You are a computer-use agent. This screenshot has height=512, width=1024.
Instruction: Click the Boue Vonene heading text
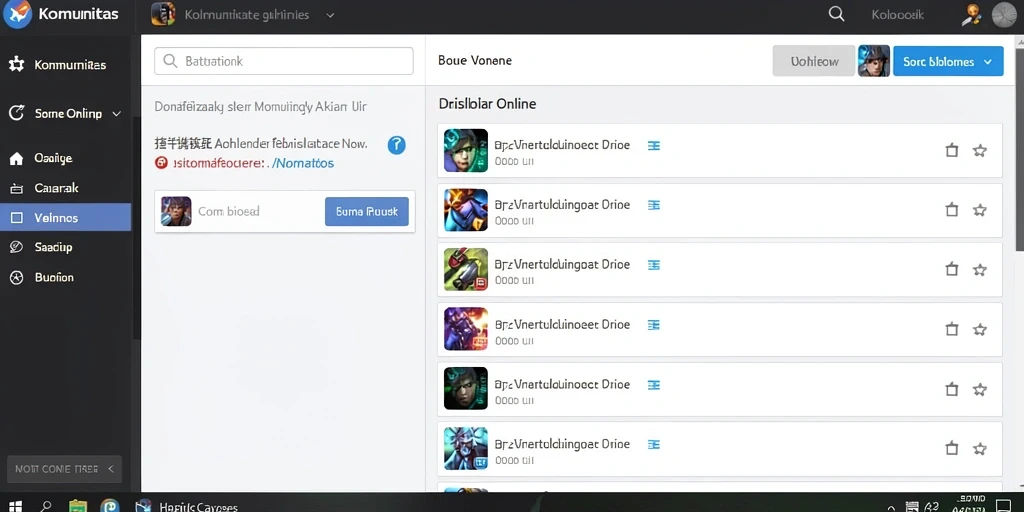(475, 61)
